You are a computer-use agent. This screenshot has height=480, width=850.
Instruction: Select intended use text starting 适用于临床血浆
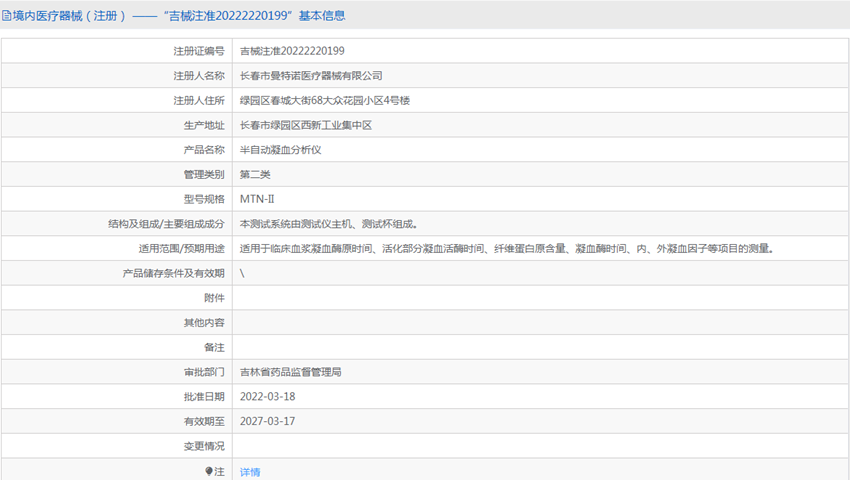point(507,248)
